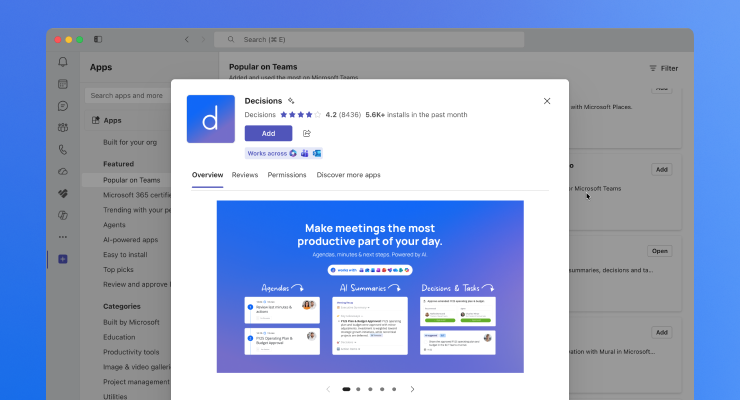Close the Decisions app dialog
Screen dimensions: 740x400
pos(547,101)
